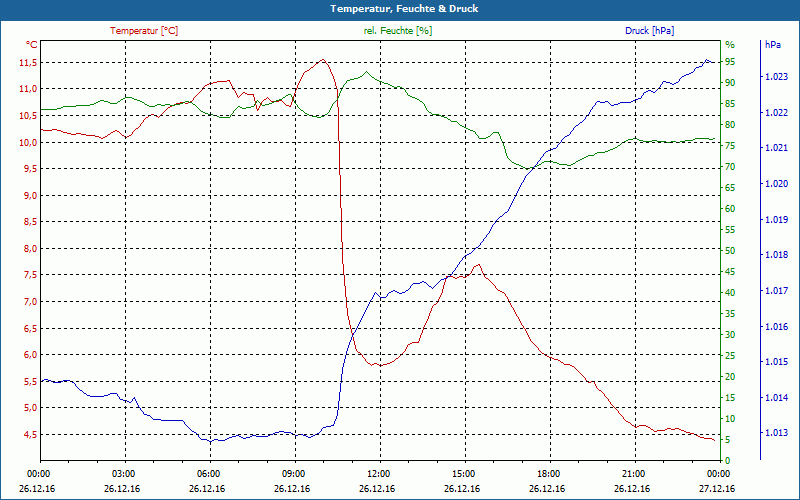The height and width of the screenshot is (500, 800).
Task: Click the red "°C" axis unit label
Action: (32, 45)
